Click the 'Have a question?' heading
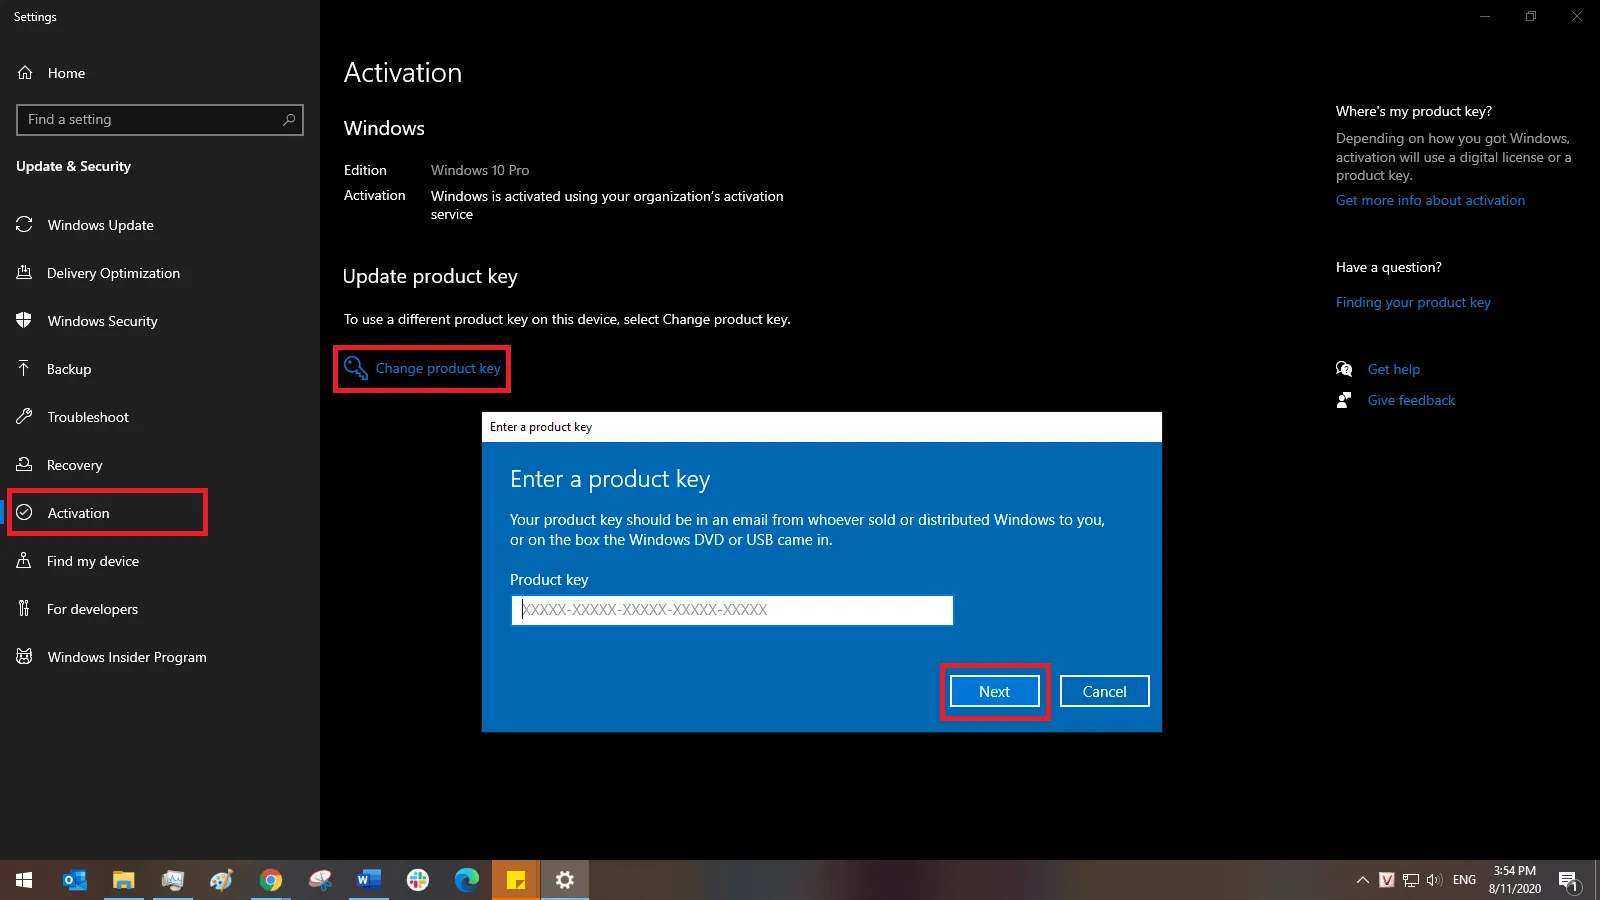1600x900 pixels. point(1388,267)
